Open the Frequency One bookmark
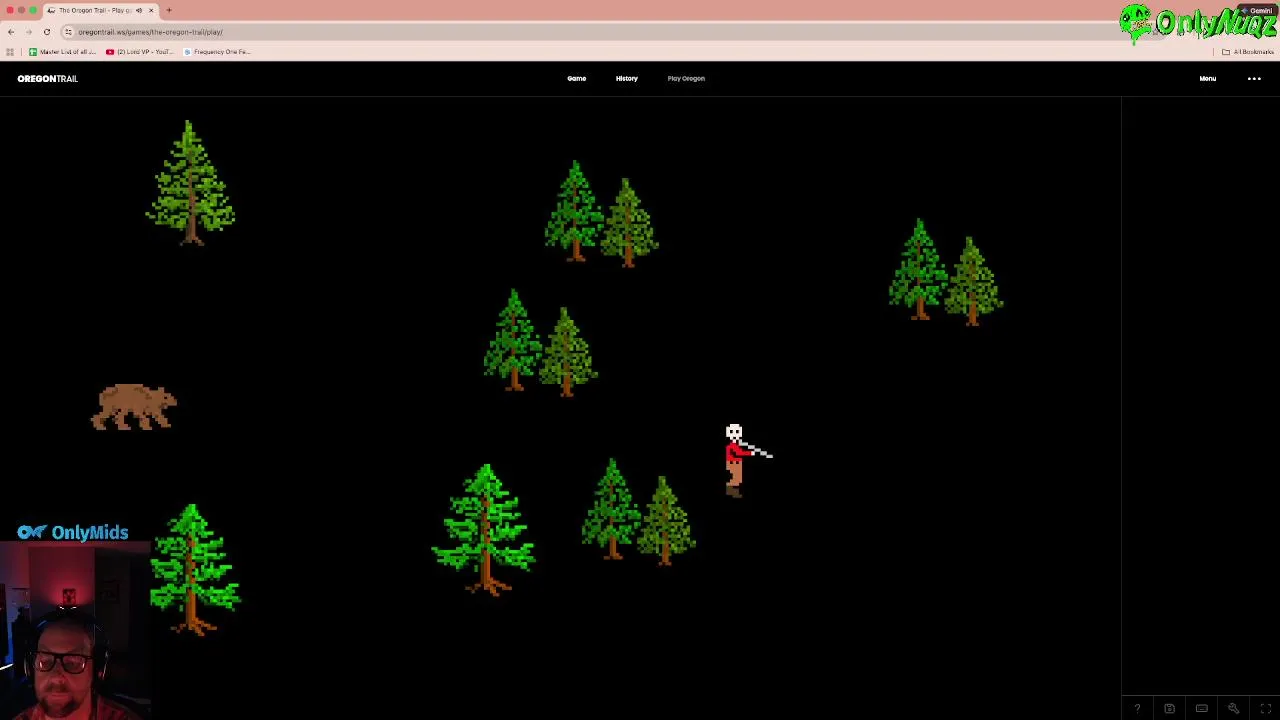The height and width of the screenshot is (720, 1280). click(217, 52)
